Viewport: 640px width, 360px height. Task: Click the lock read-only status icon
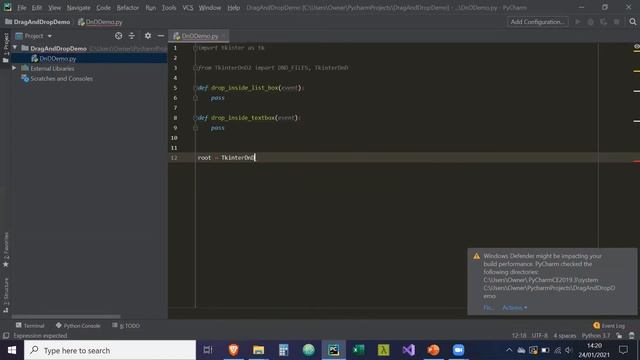(x=619, y=336)
